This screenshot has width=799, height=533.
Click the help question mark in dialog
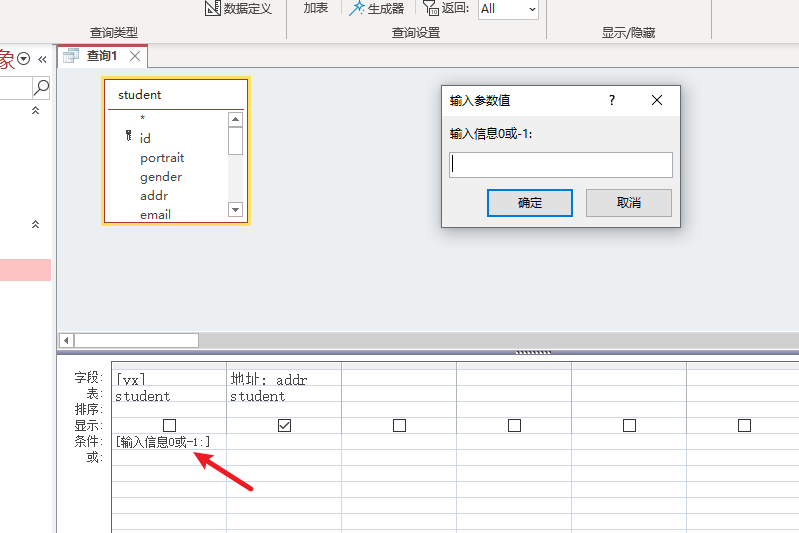pyautogui.click(x=612, y=100)
